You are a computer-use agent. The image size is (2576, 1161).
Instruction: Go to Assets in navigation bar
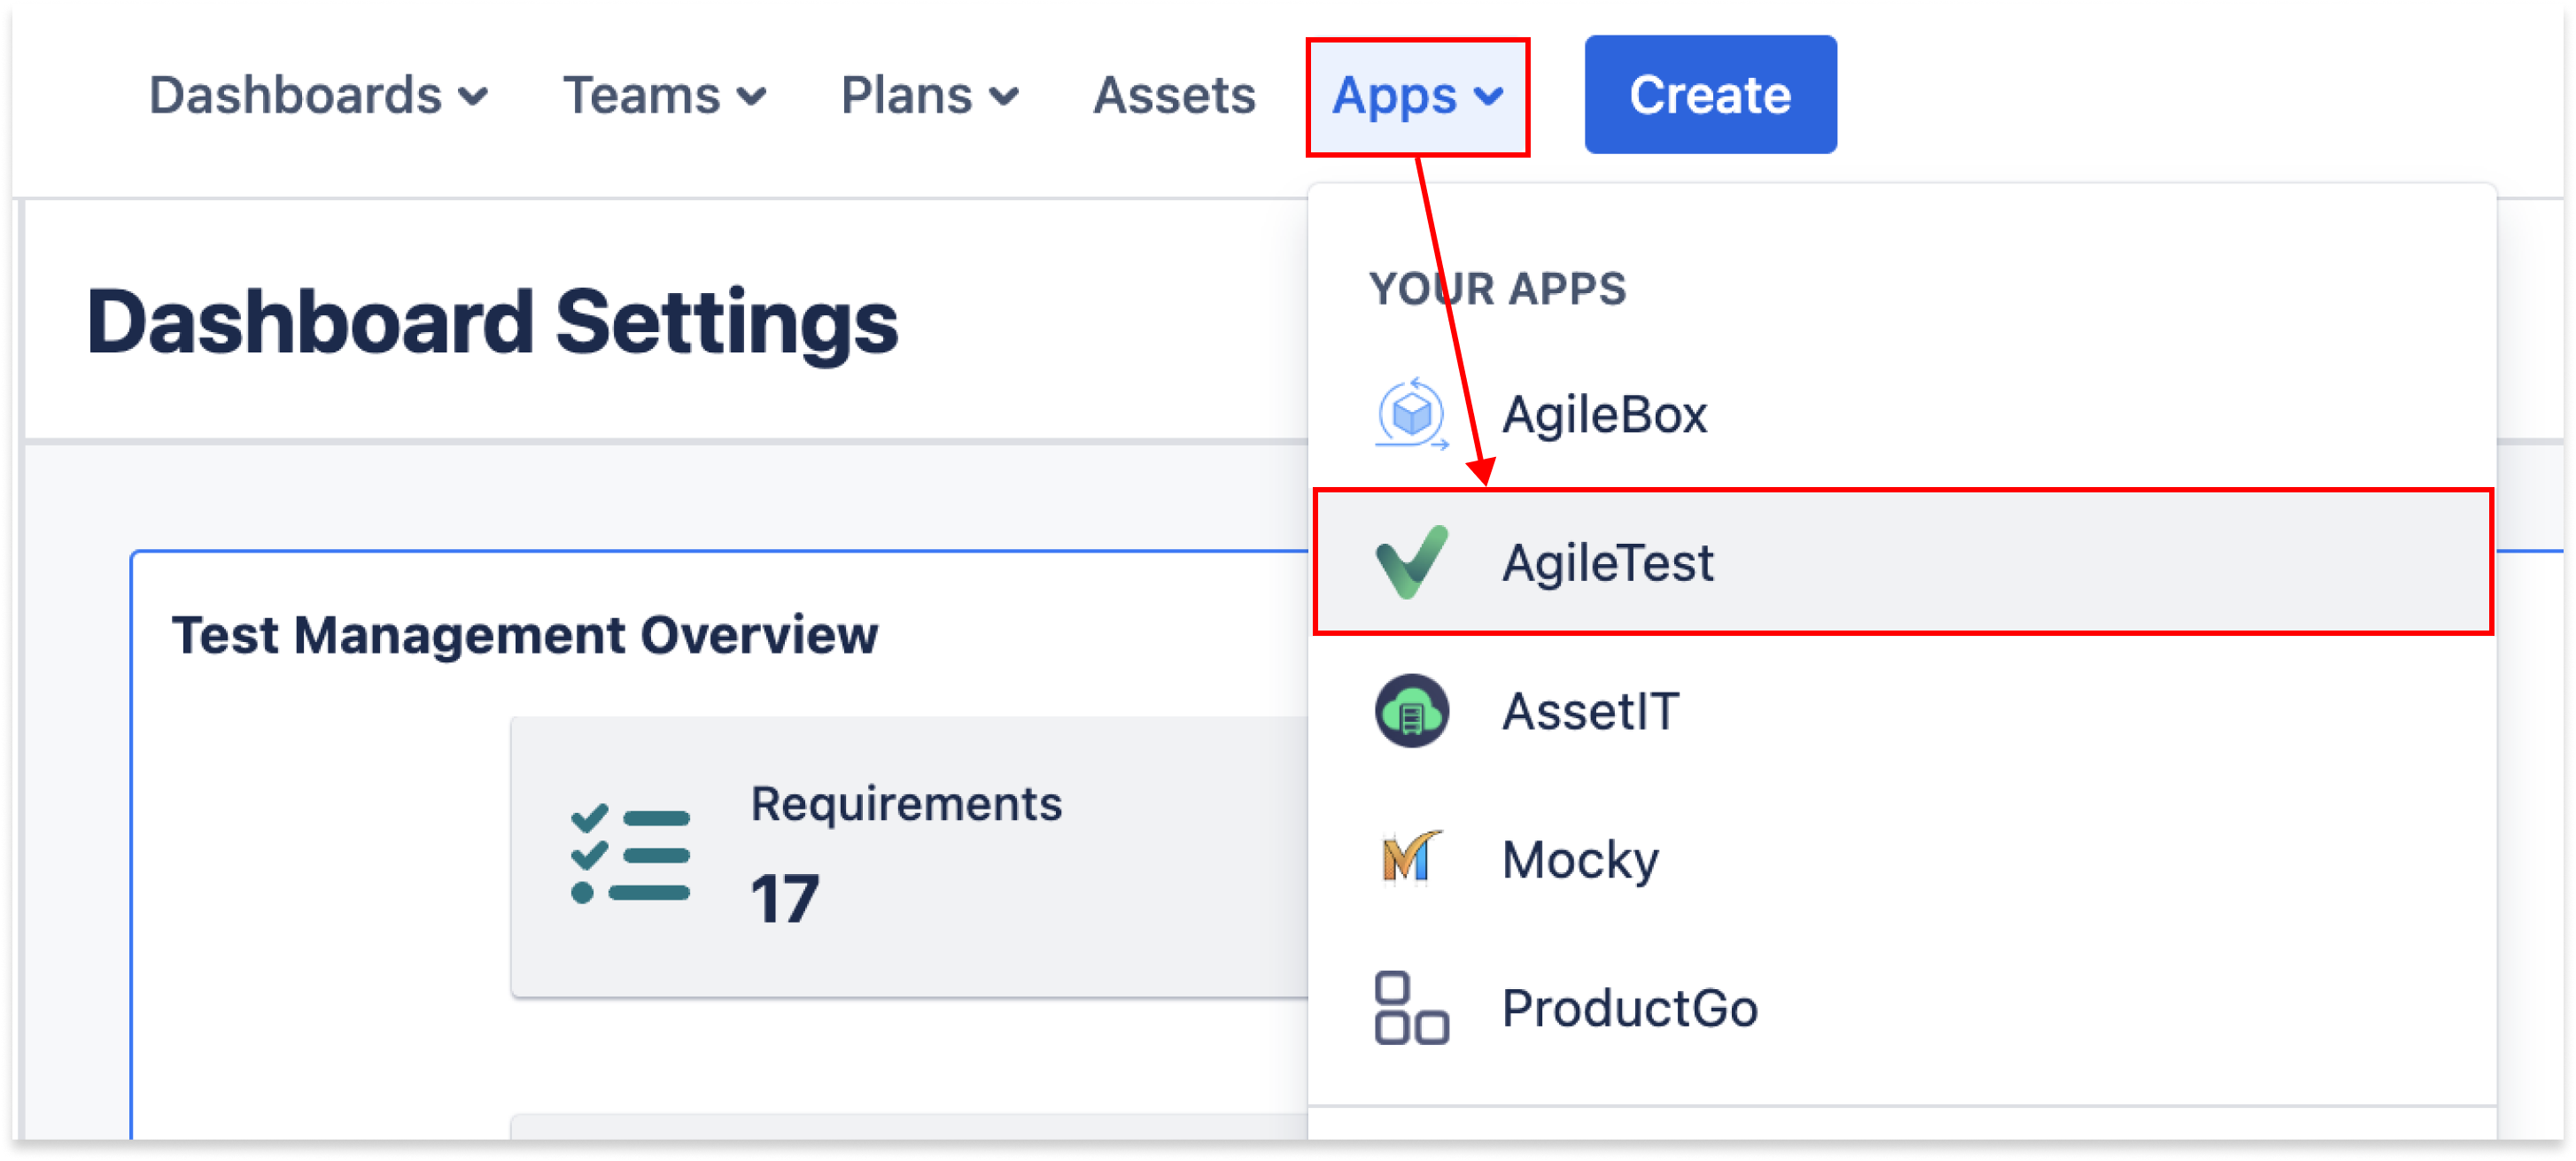pos(1174,96)
